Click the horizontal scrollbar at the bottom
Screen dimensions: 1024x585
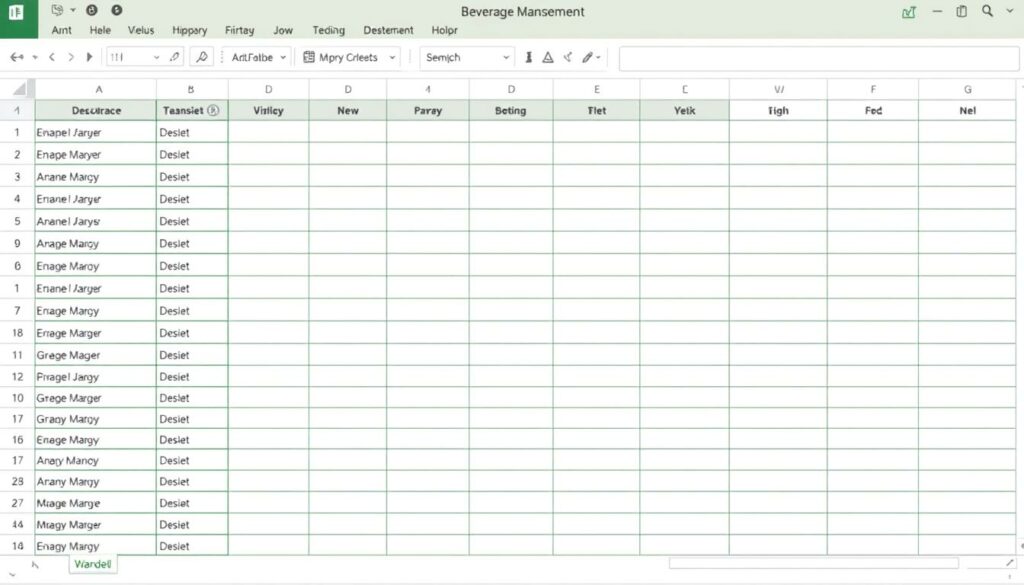(814, 563)
